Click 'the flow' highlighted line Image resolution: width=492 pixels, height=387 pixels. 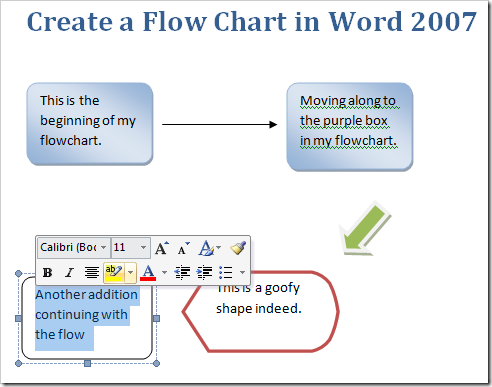[x=60, y=335]
